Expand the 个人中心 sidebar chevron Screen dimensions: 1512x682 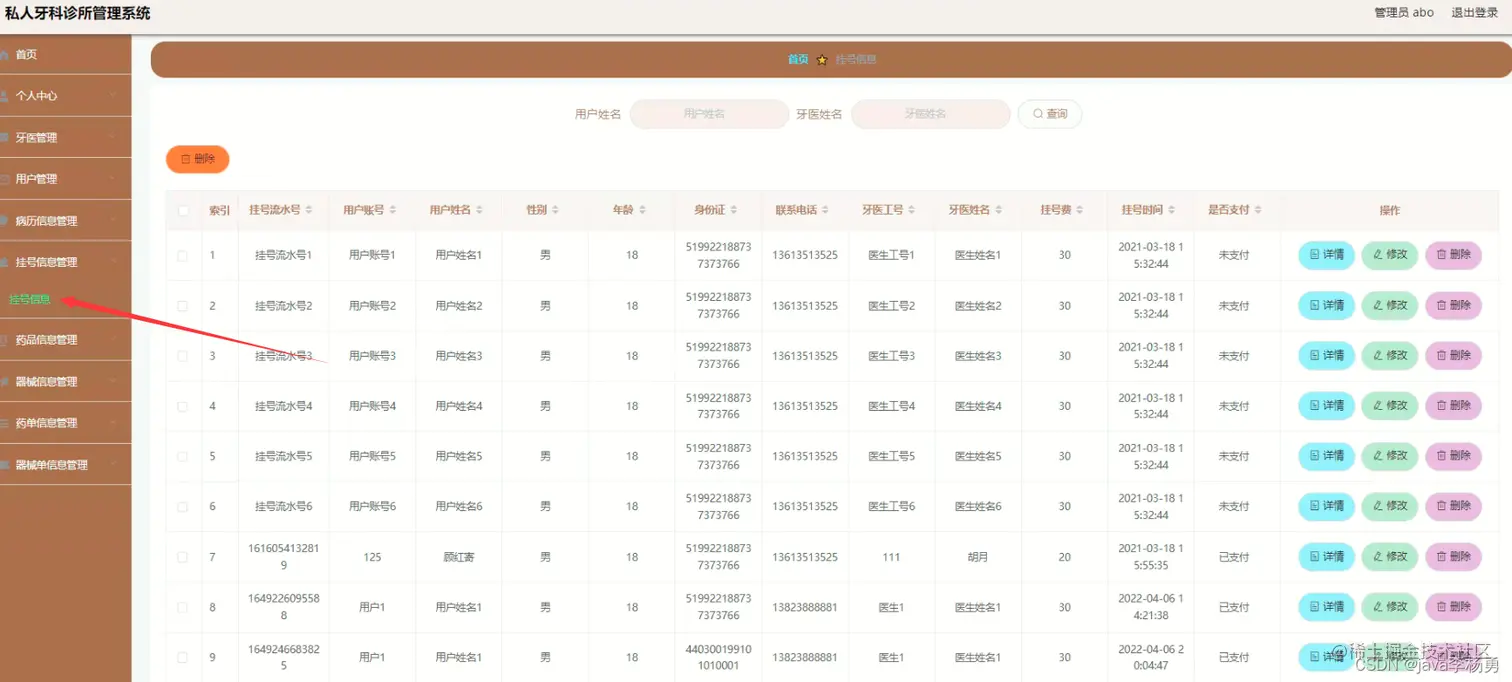pyautogui.click(x=114, y=96)
